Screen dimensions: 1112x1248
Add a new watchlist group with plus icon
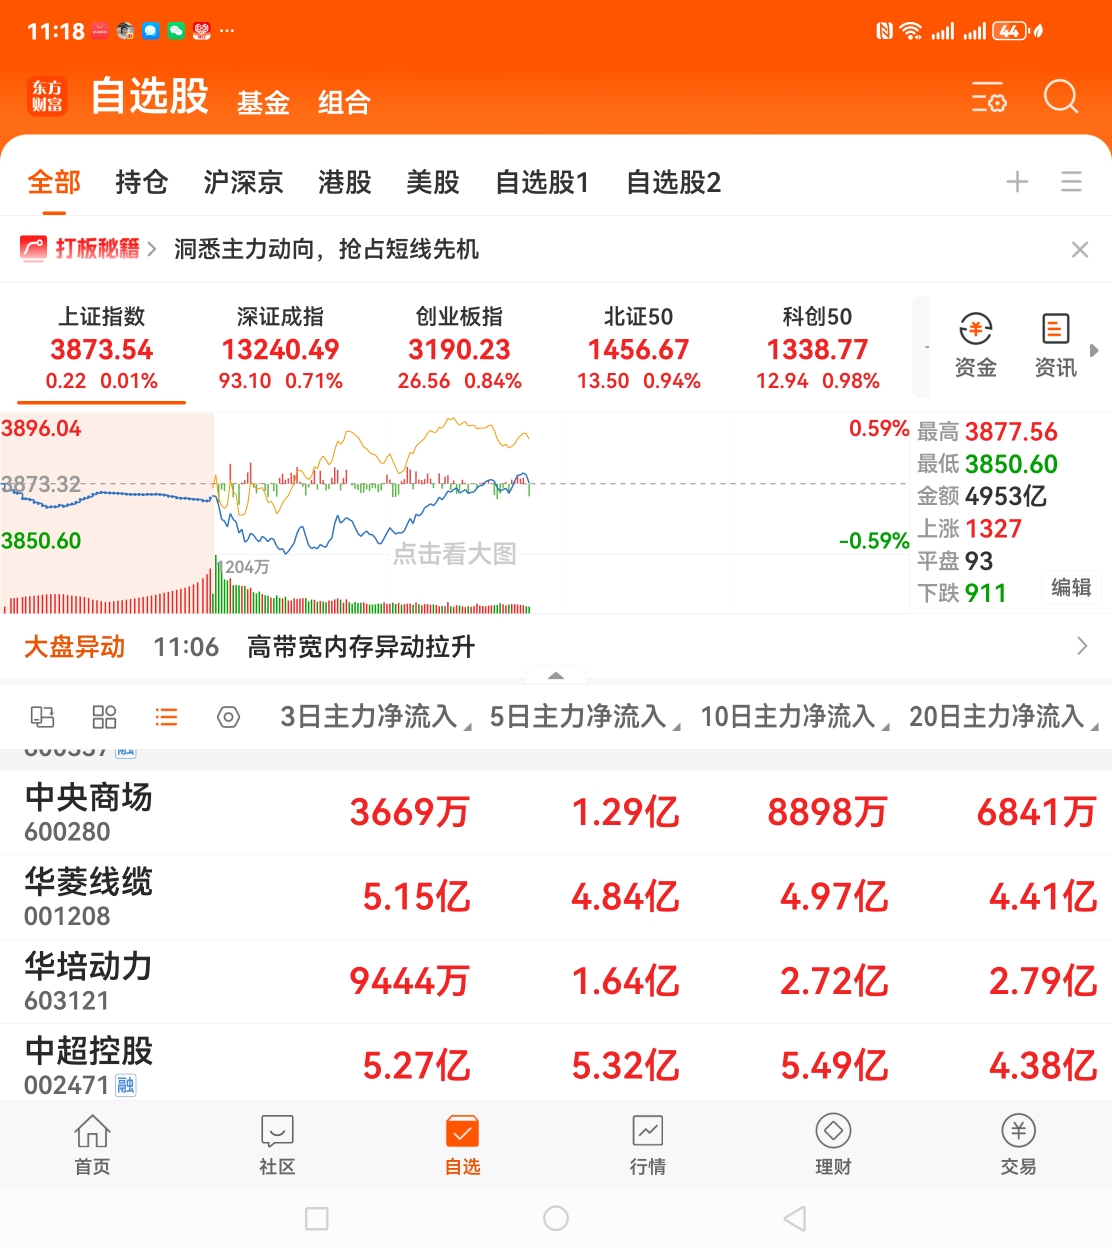pos(1017,181)
